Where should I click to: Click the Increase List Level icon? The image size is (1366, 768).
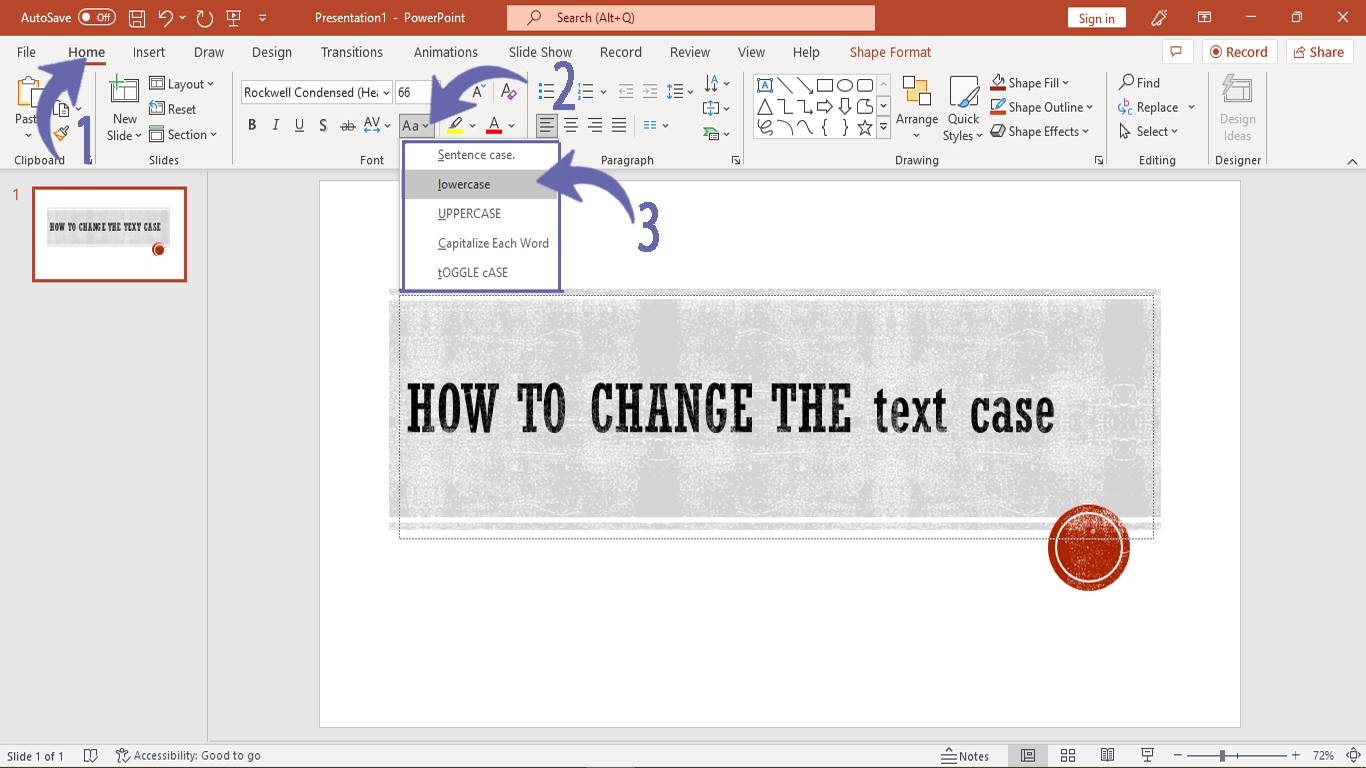650,92
